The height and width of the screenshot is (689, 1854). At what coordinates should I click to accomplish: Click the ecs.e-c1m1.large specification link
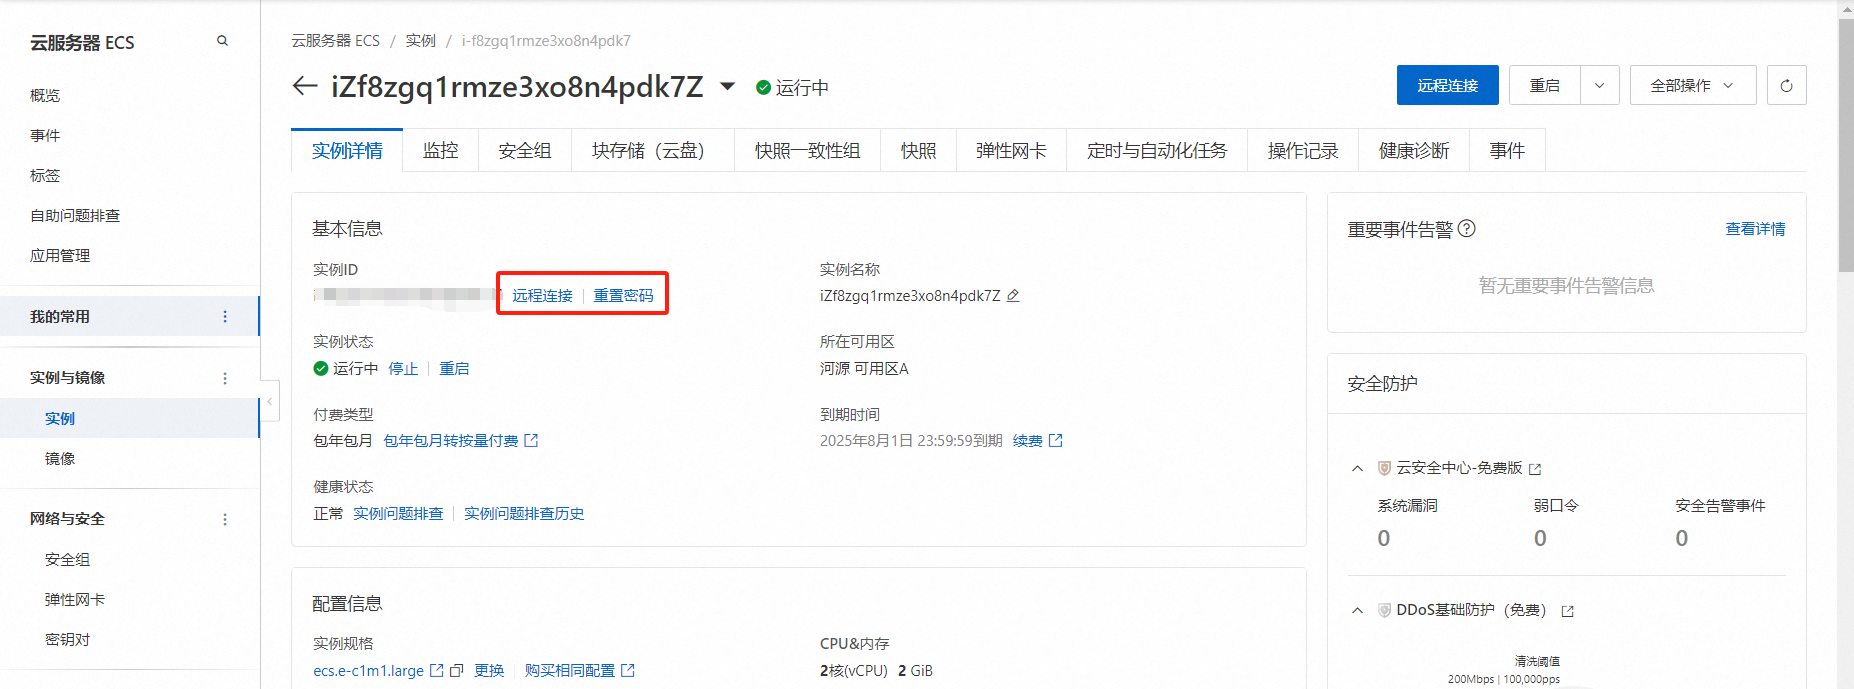[x=368, y=670]
